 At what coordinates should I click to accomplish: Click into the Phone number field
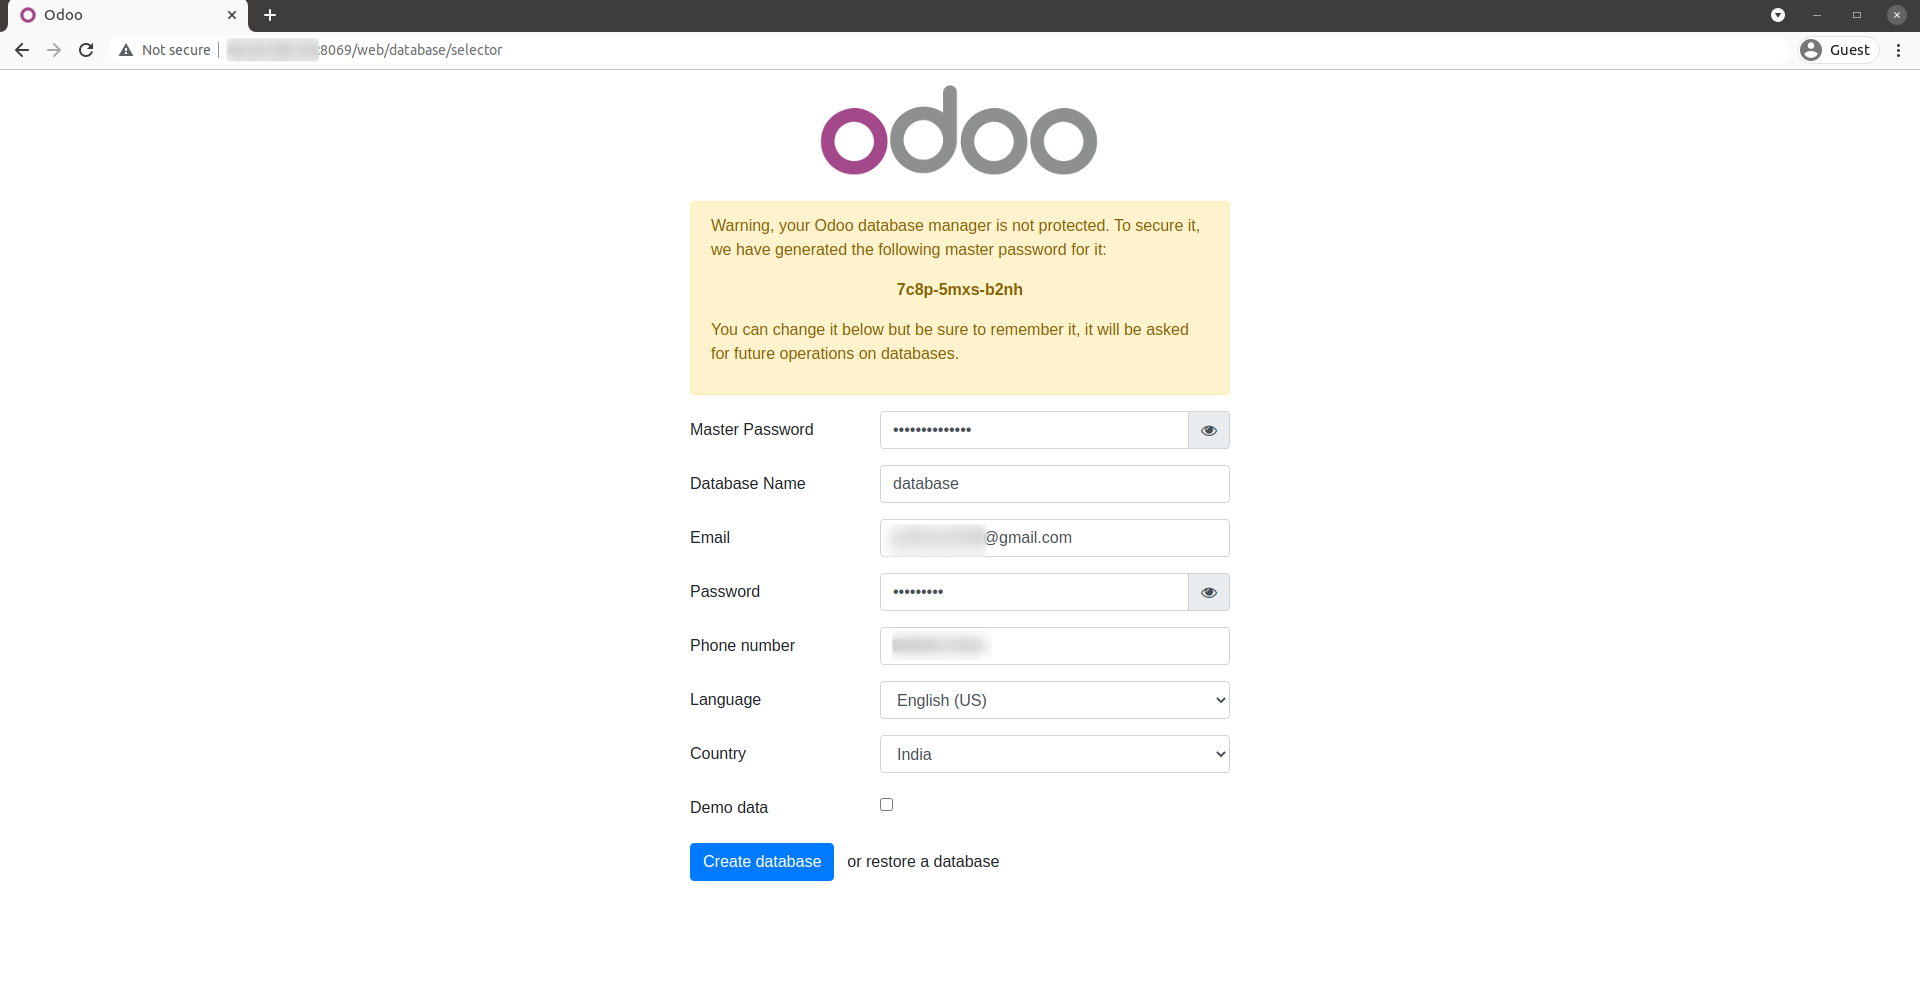click(x=1055, y=646)
